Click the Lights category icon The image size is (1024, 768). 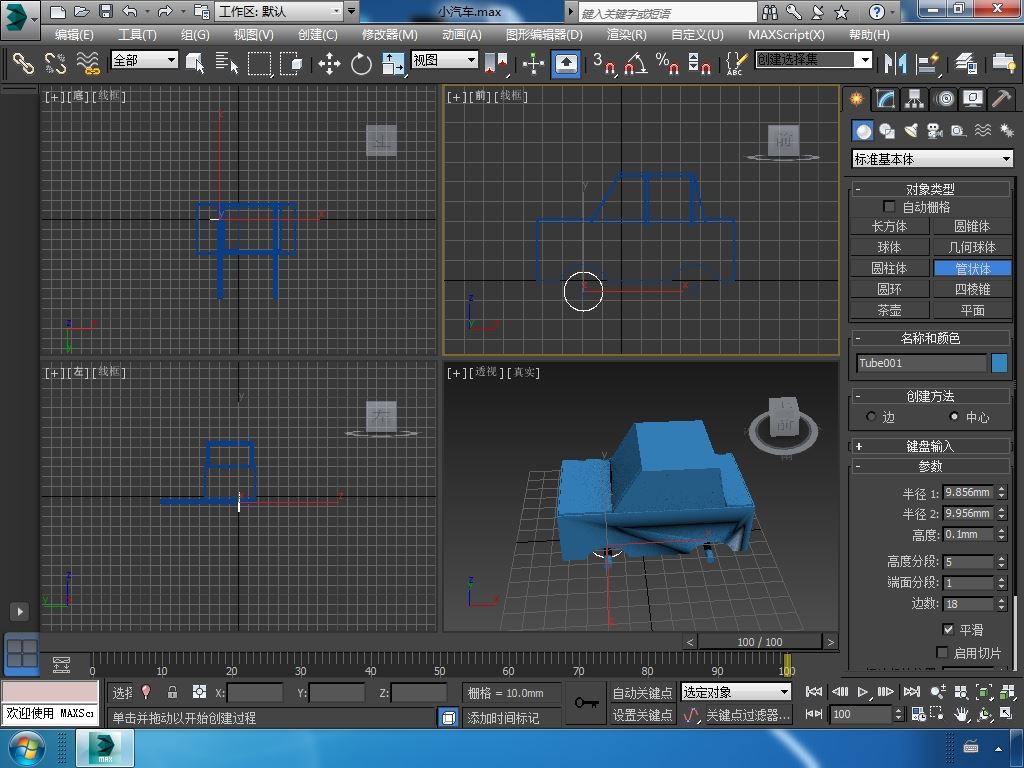point(911,131)
